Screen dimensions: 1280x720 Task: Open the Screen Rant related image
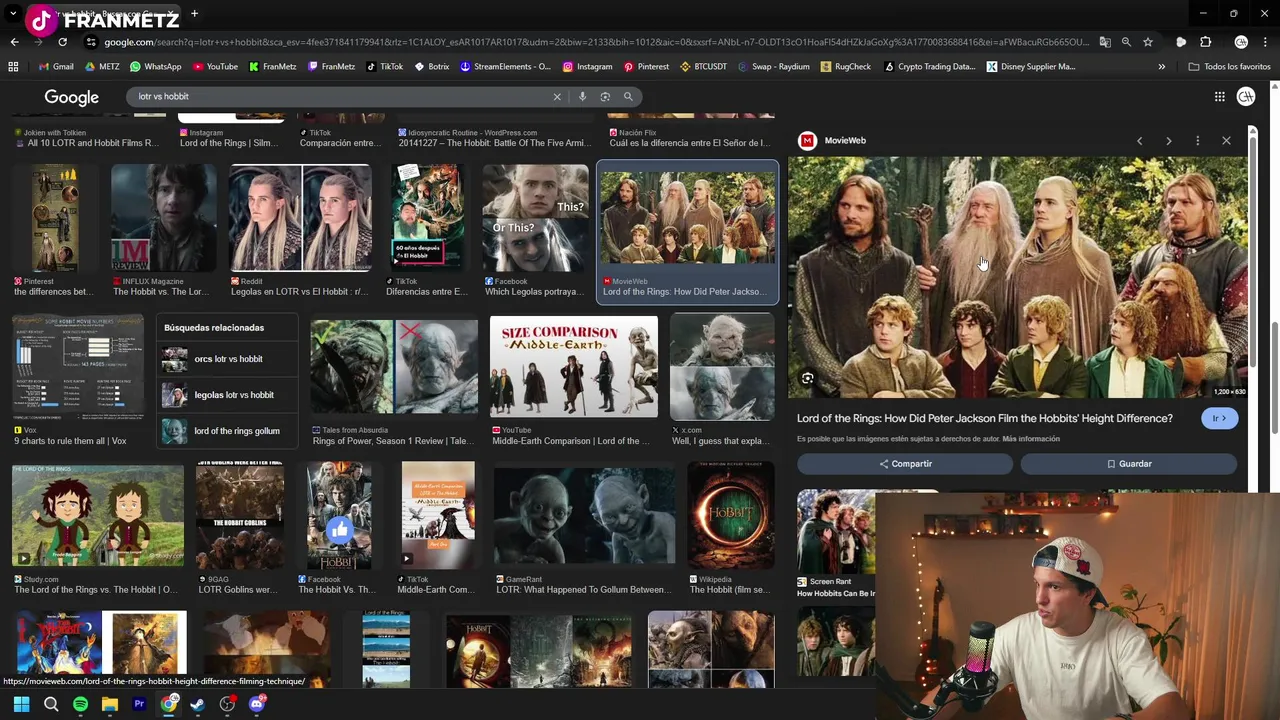[x=836, y=532]
